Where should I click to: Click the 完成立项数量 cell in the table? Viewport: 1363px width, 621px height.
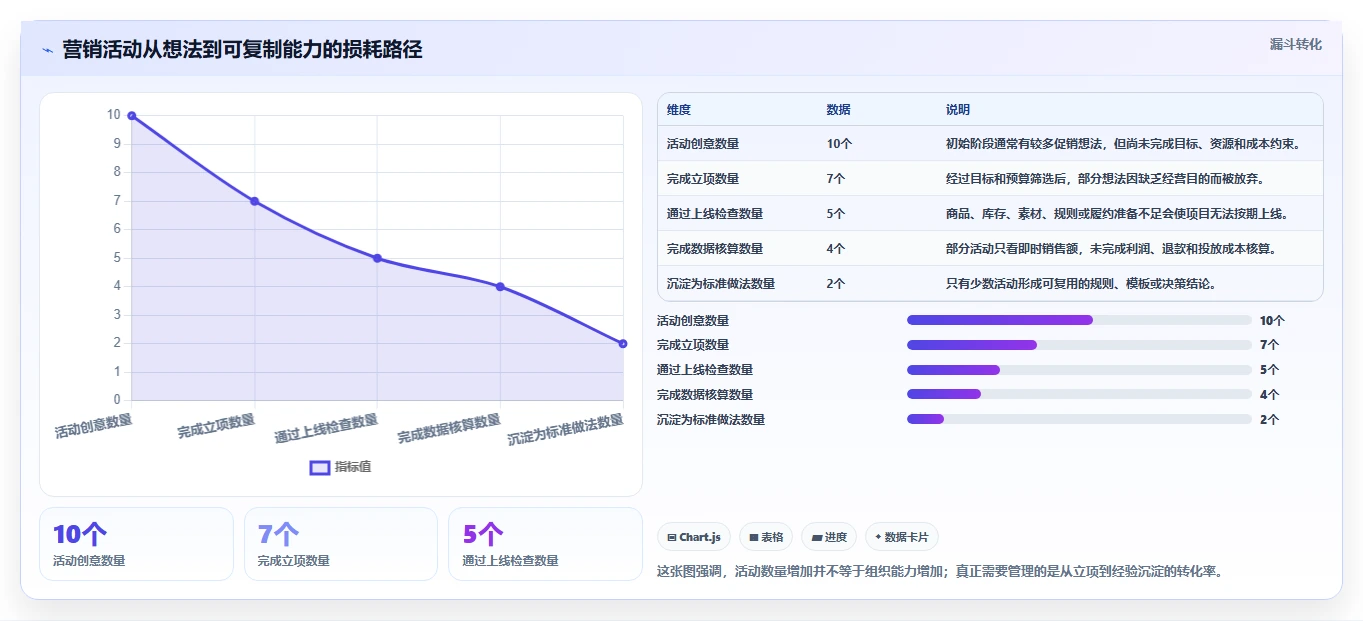(x=703, y=179)
